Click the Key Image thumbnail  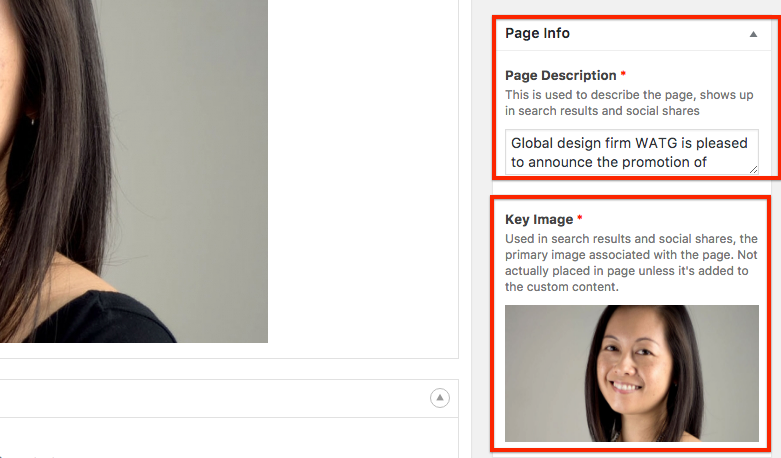[x=631, y=373]
